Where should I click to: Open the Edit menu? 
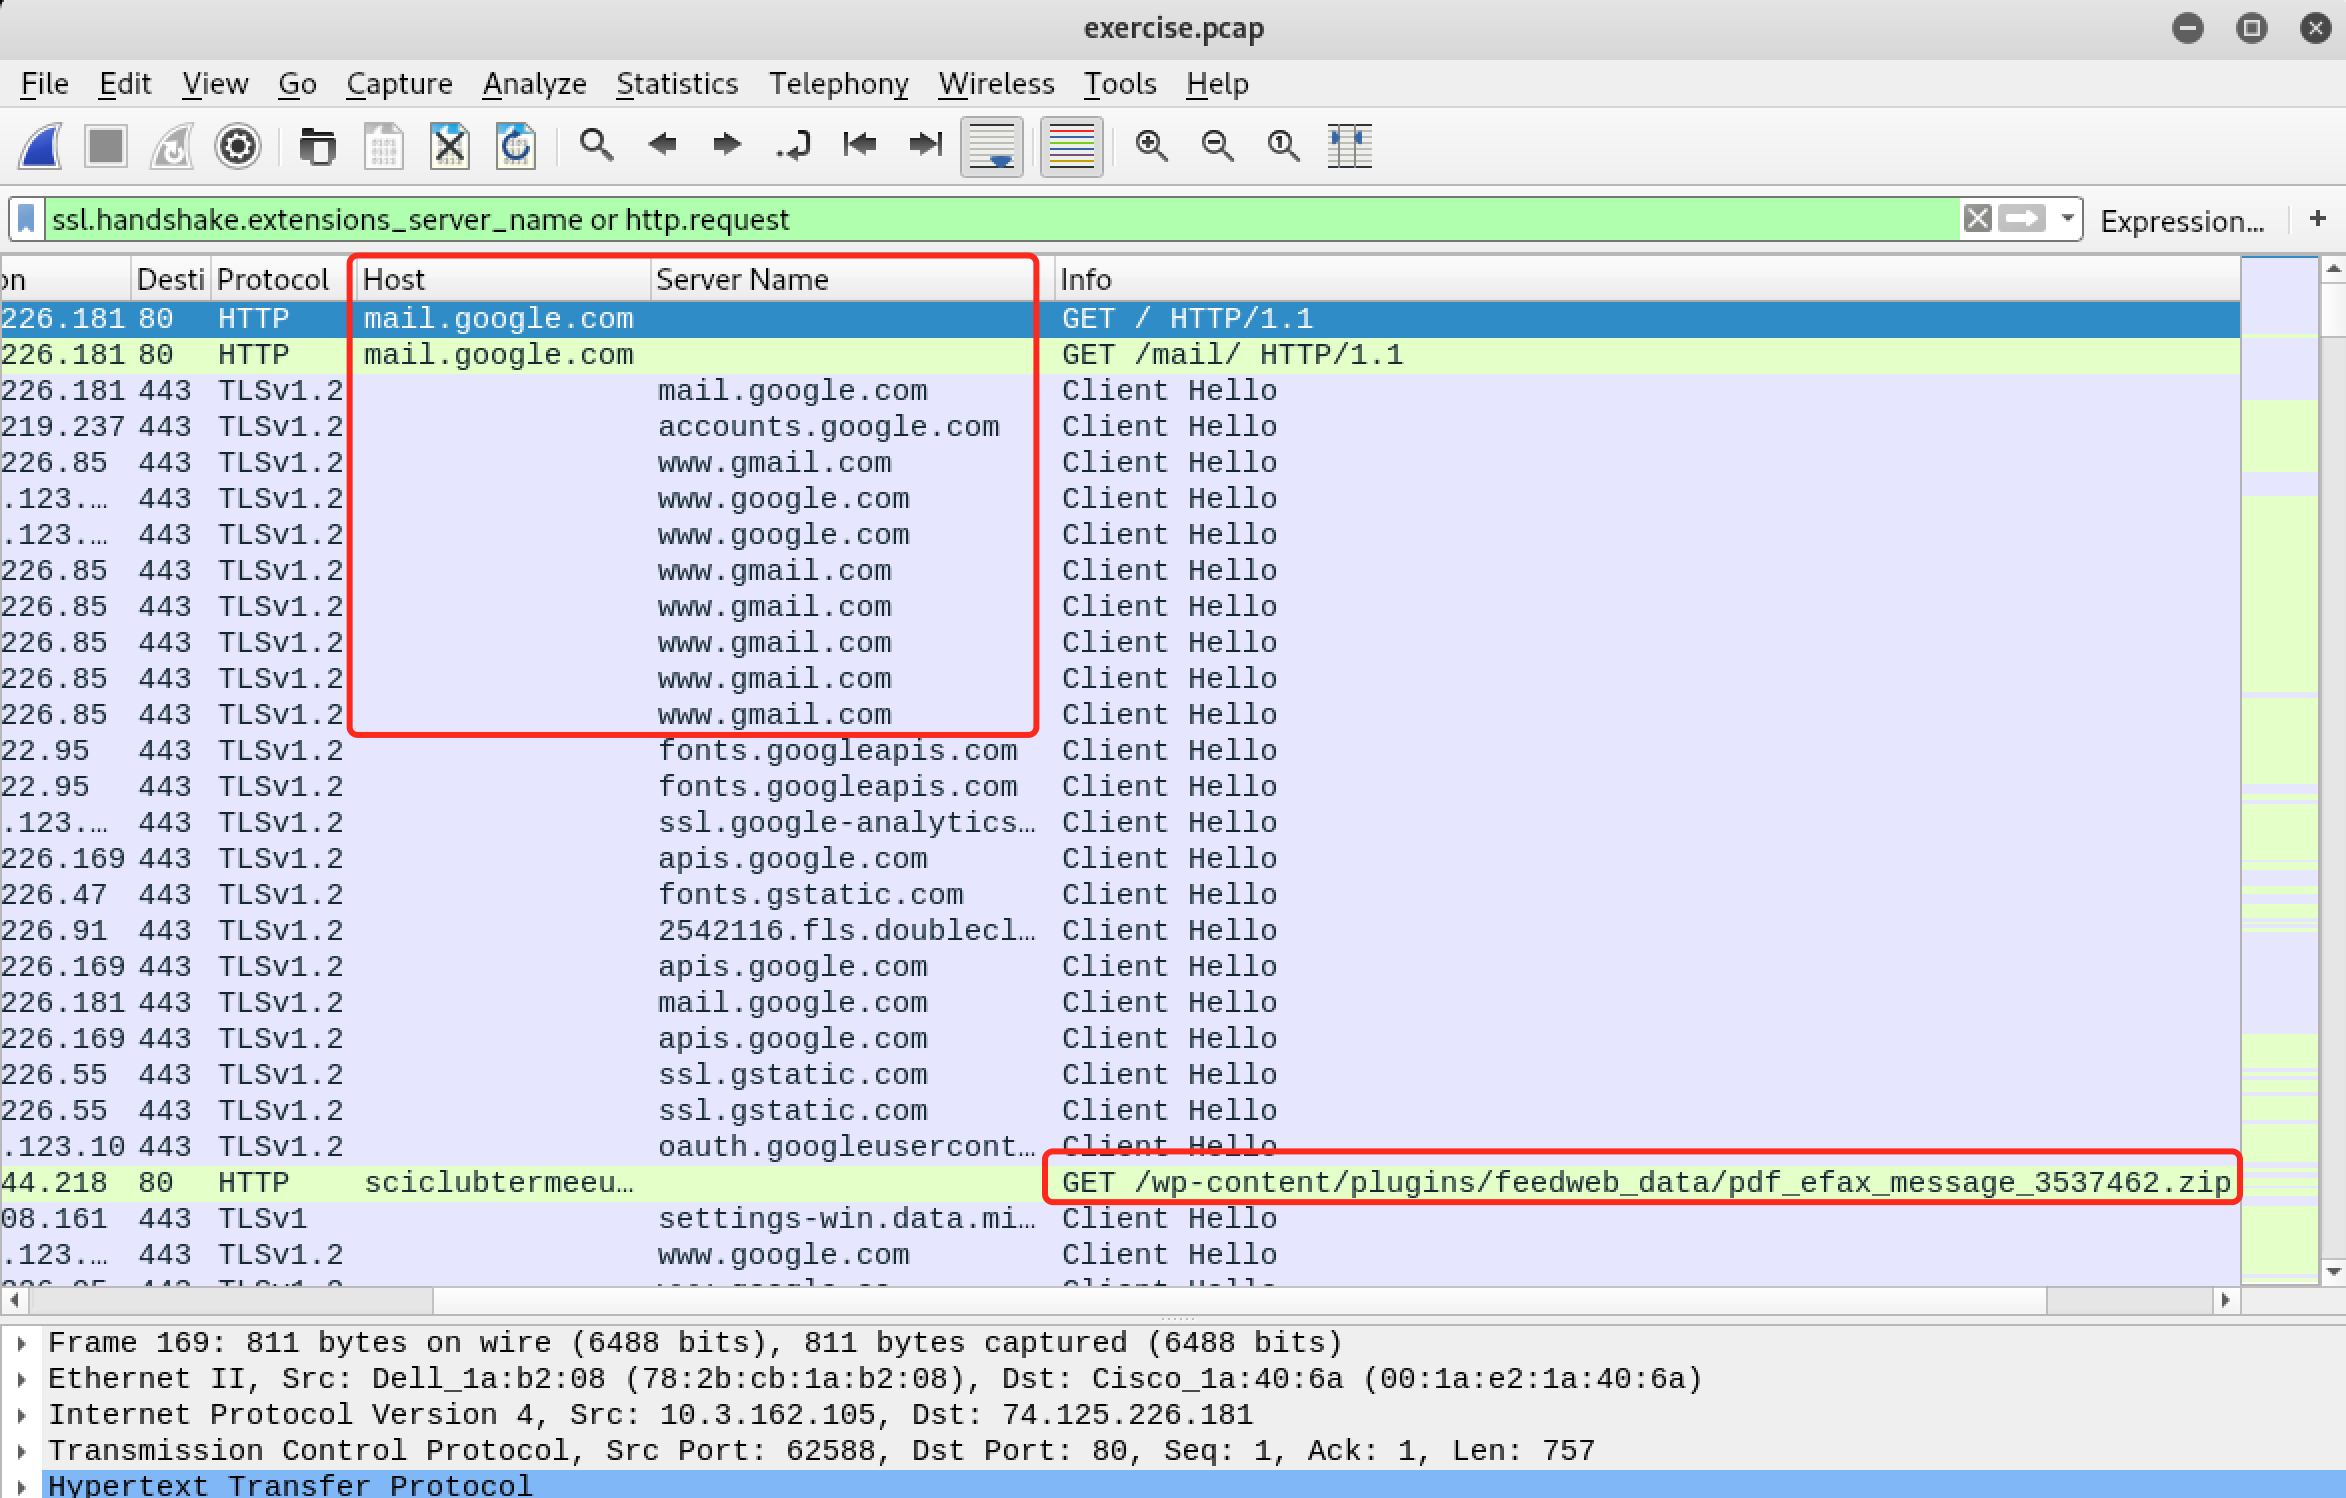coord(125,84)
